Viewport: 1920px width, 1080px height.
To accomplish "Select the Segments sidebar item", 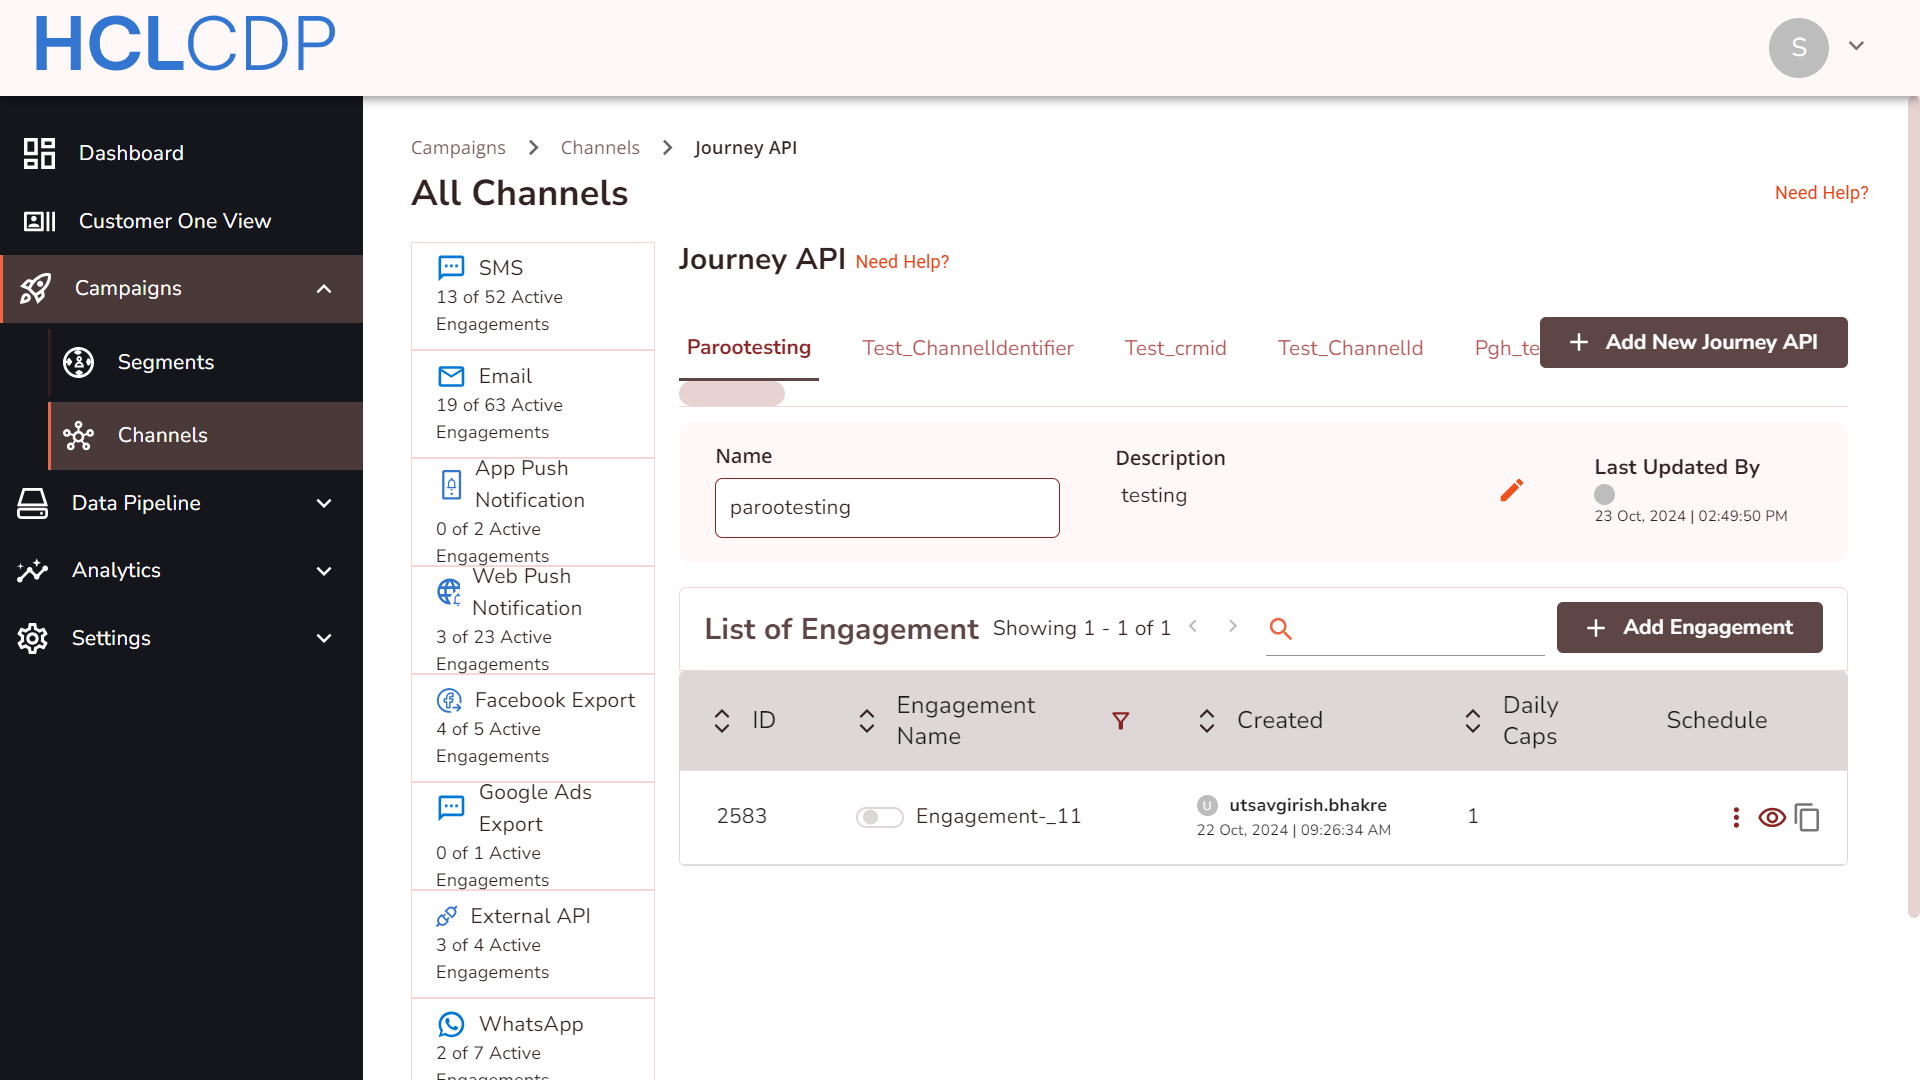I will [x=166, y=362].
